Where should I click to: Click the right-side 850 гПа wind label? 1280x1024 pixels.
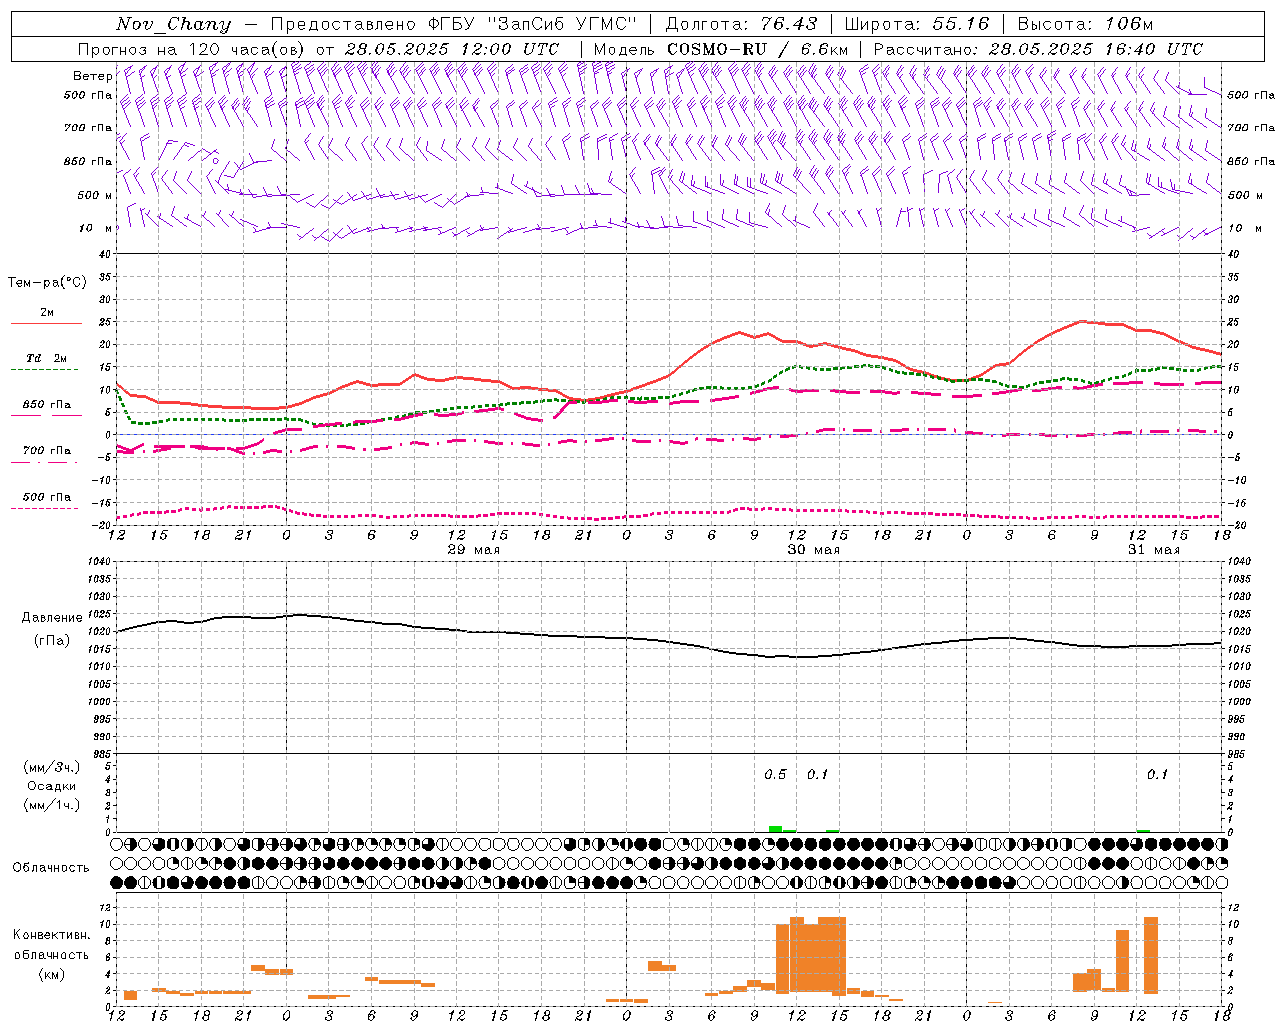tap(1251, 161)
